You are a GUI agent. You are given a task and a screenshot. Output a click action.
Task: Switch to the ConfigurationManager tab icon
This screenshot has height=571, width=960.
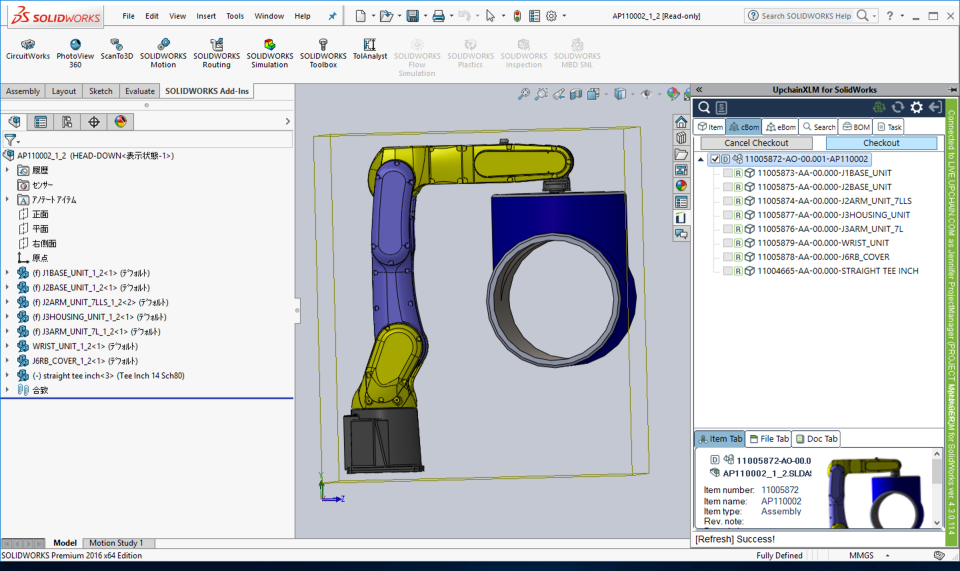click(x=67, y=122)
